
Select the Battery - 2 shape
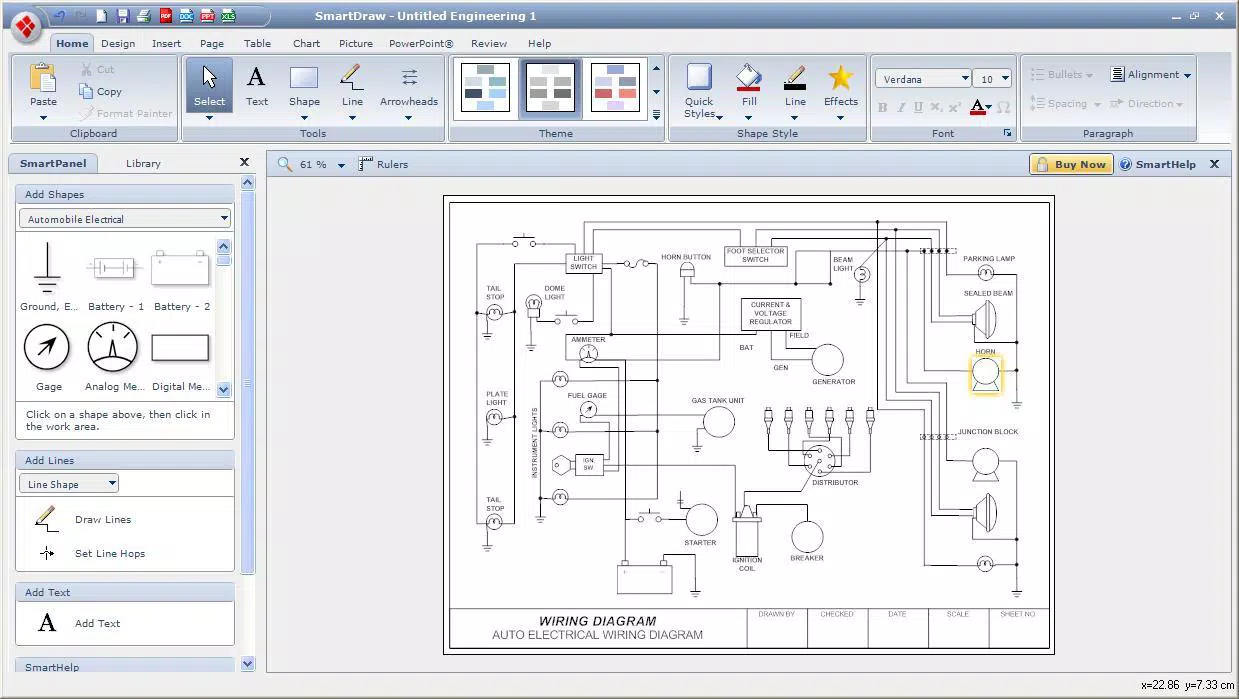181,276
